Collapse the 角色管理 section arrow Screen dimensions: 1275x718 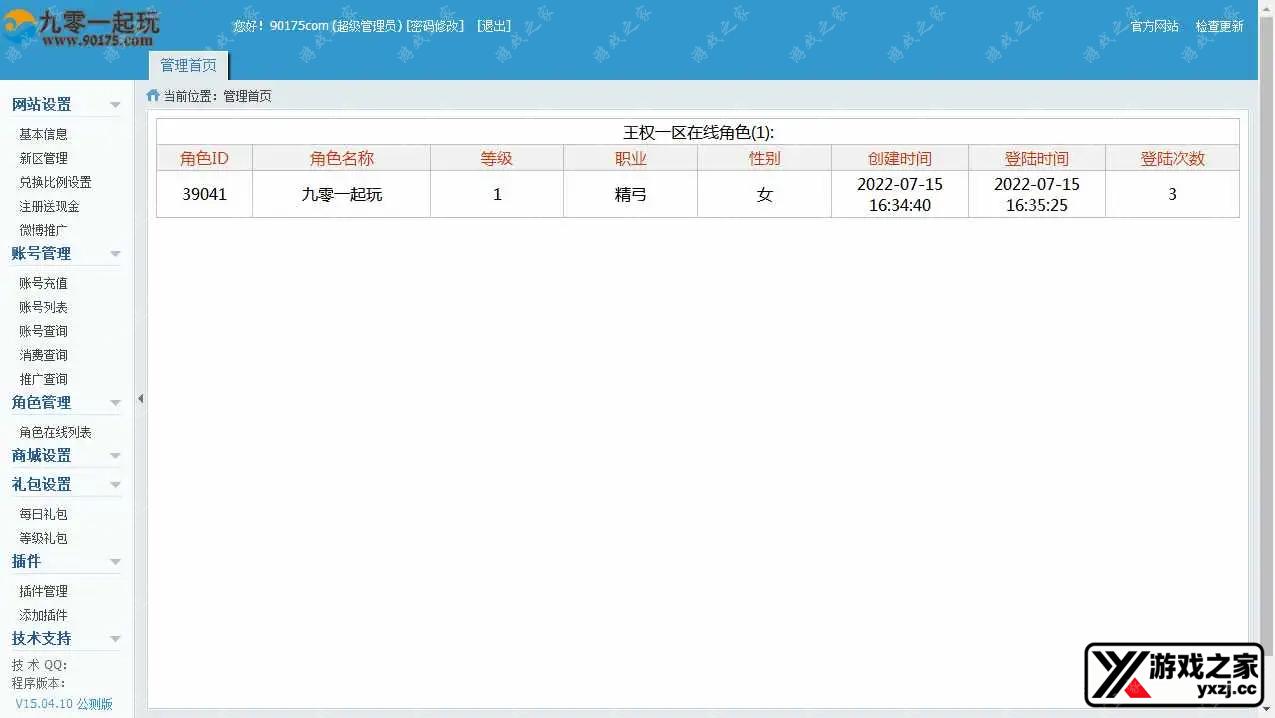point(115,403)
